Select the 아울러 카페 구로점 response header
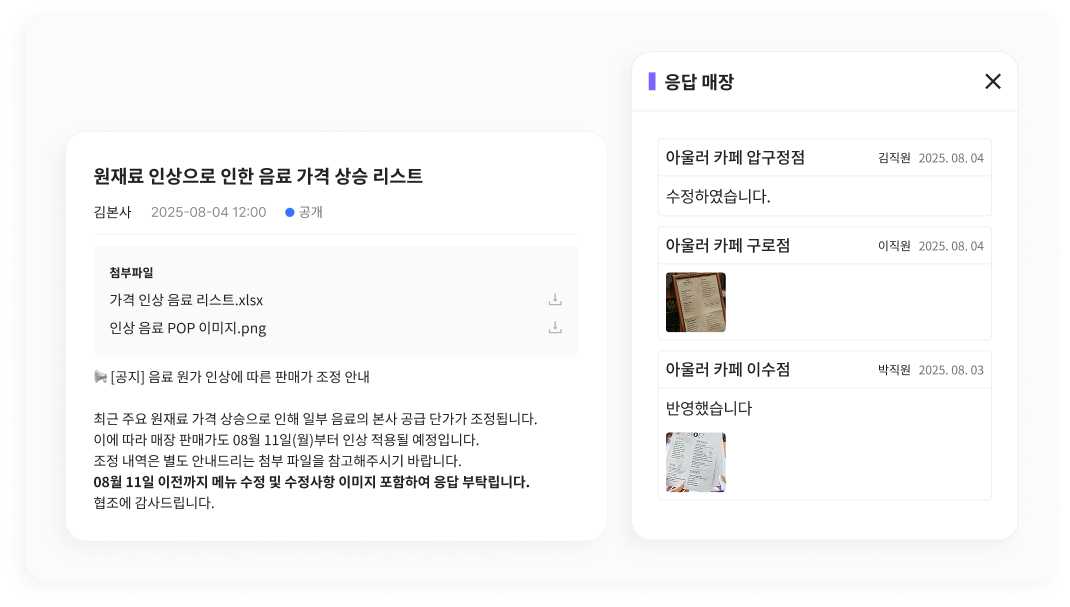Image resolution: width=1070 pixels, height=607 pixels. (x=824, y=246)
